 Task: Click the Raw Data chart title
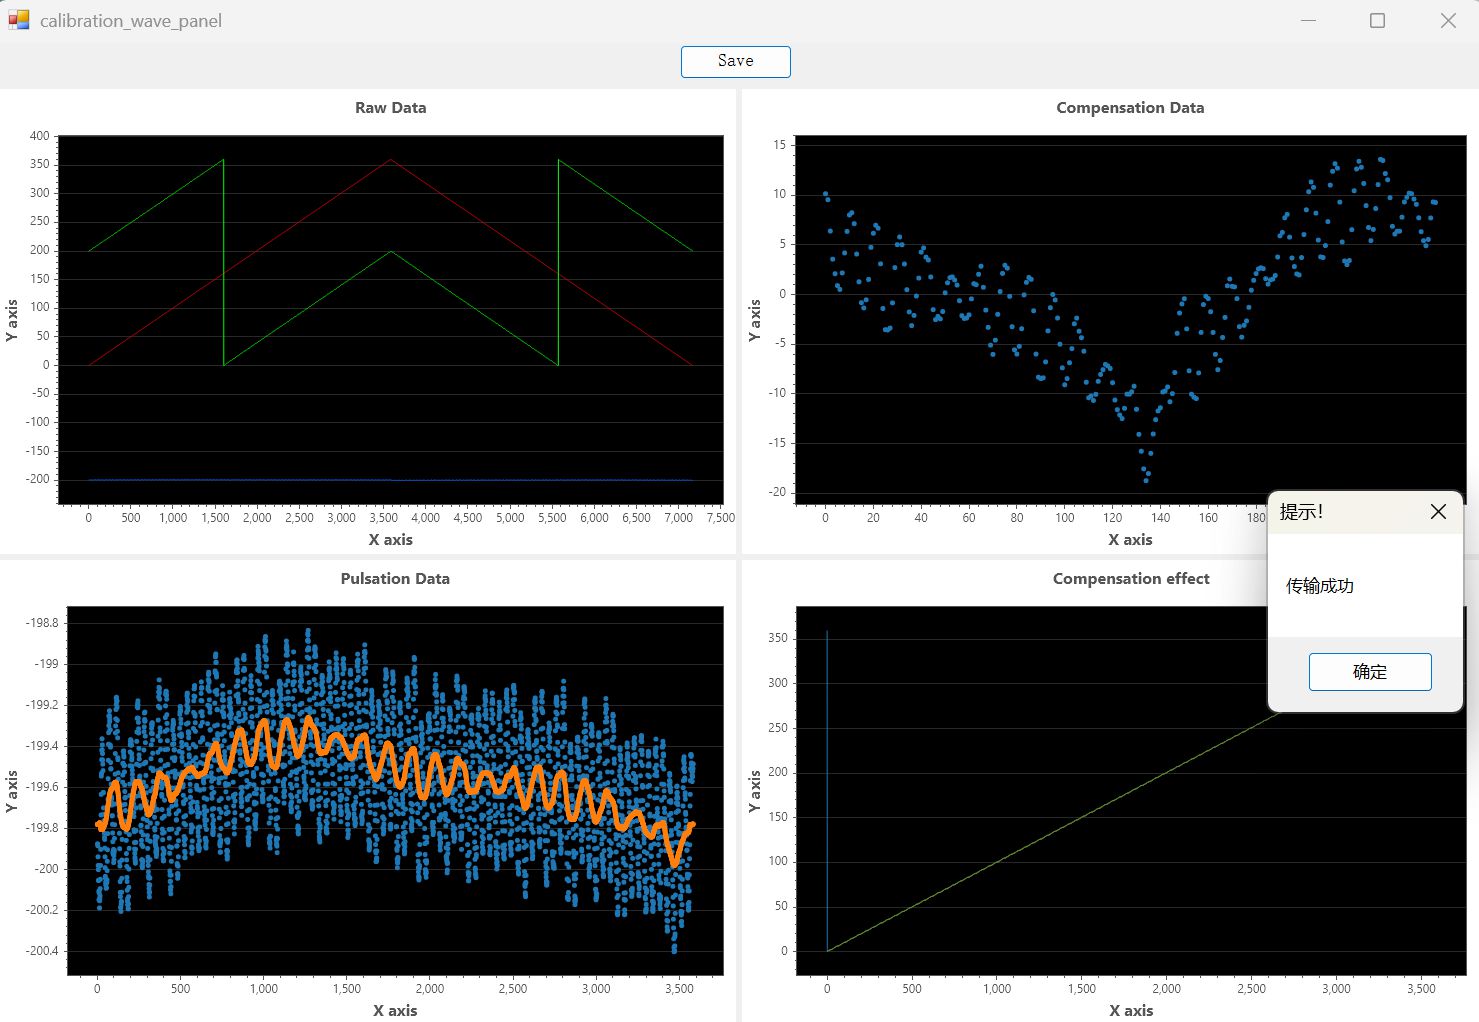click(x=390, y=108)
